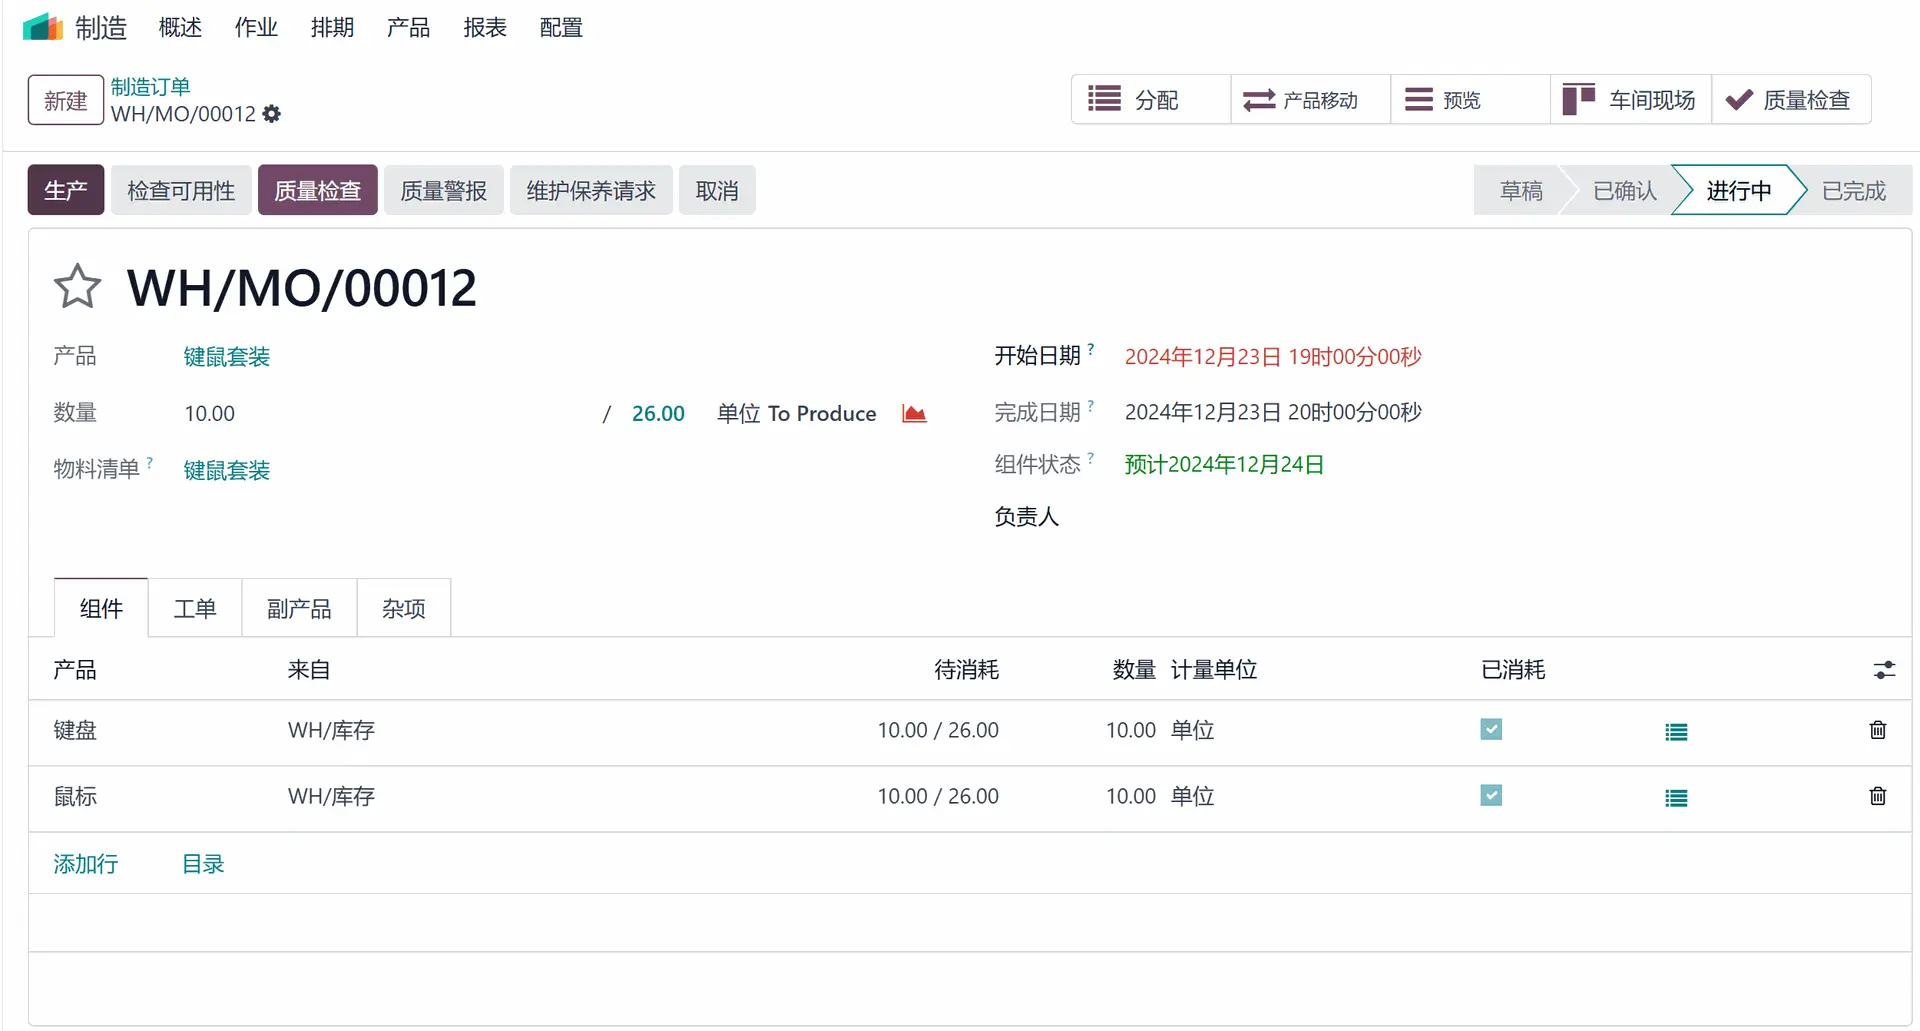Screen dimensions: 1920x1031
Task: Click the 目录 catalog link
Action: click(x=203, y=863)
